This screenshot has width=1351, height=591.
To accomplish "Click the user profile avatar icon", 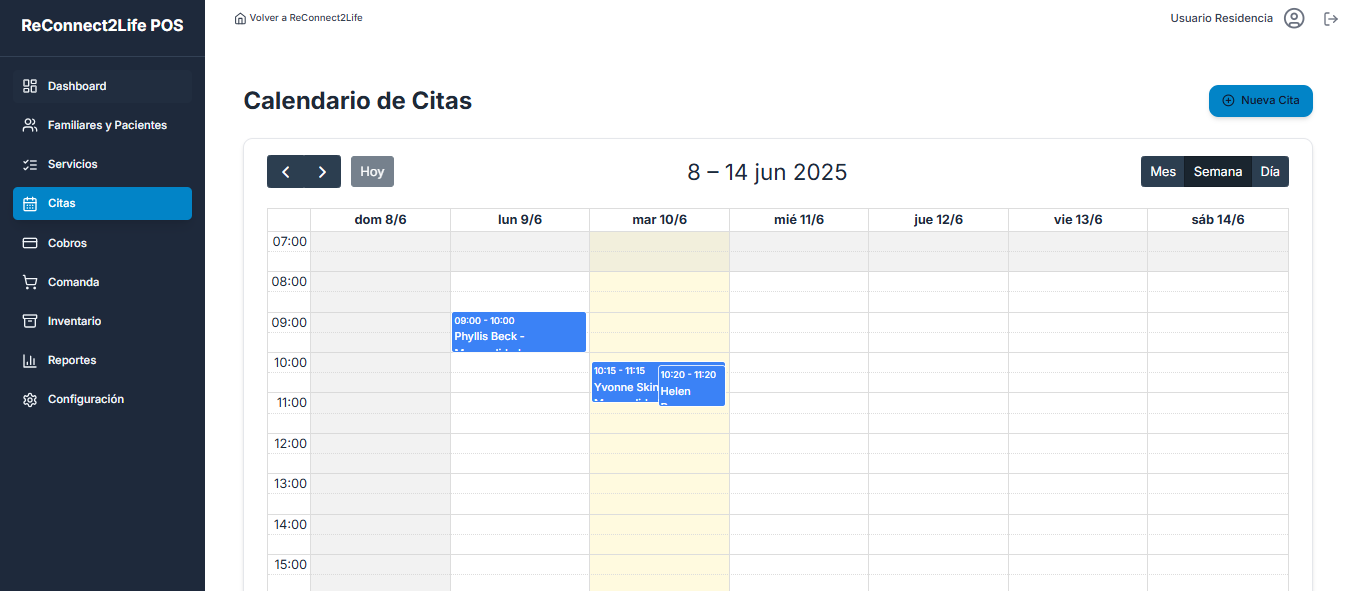I will click(1294, 18).
